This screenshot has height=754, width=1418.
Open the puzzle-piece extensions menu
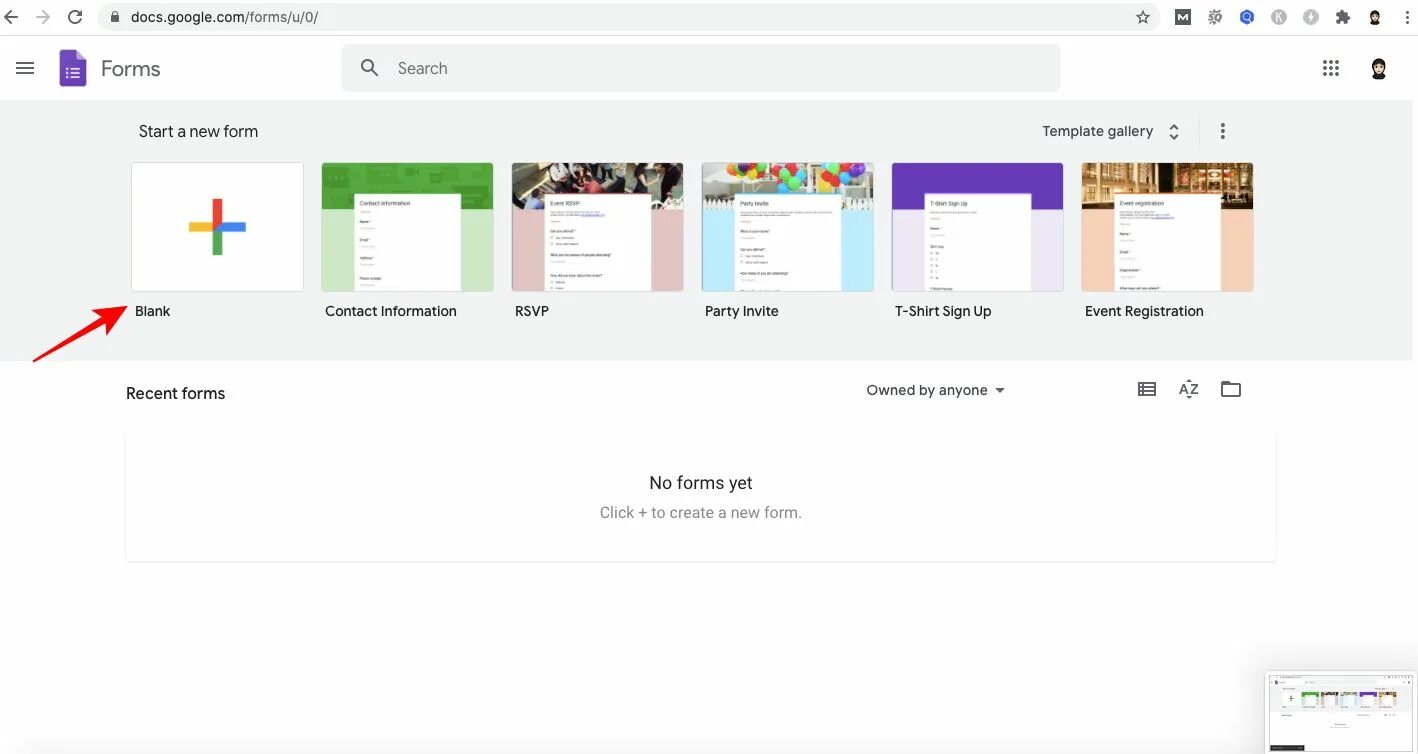point(1343,17)
